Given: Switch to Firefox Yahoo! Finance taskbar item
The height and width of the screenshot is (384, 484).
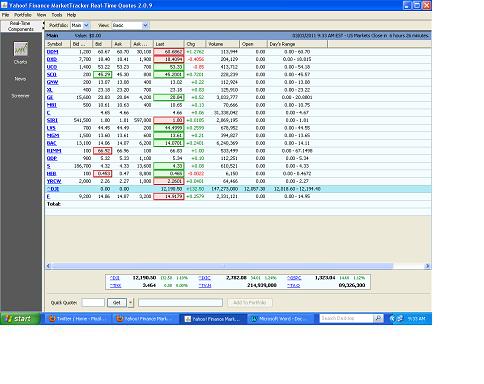Looking at the screenshot, I should 145,319.
